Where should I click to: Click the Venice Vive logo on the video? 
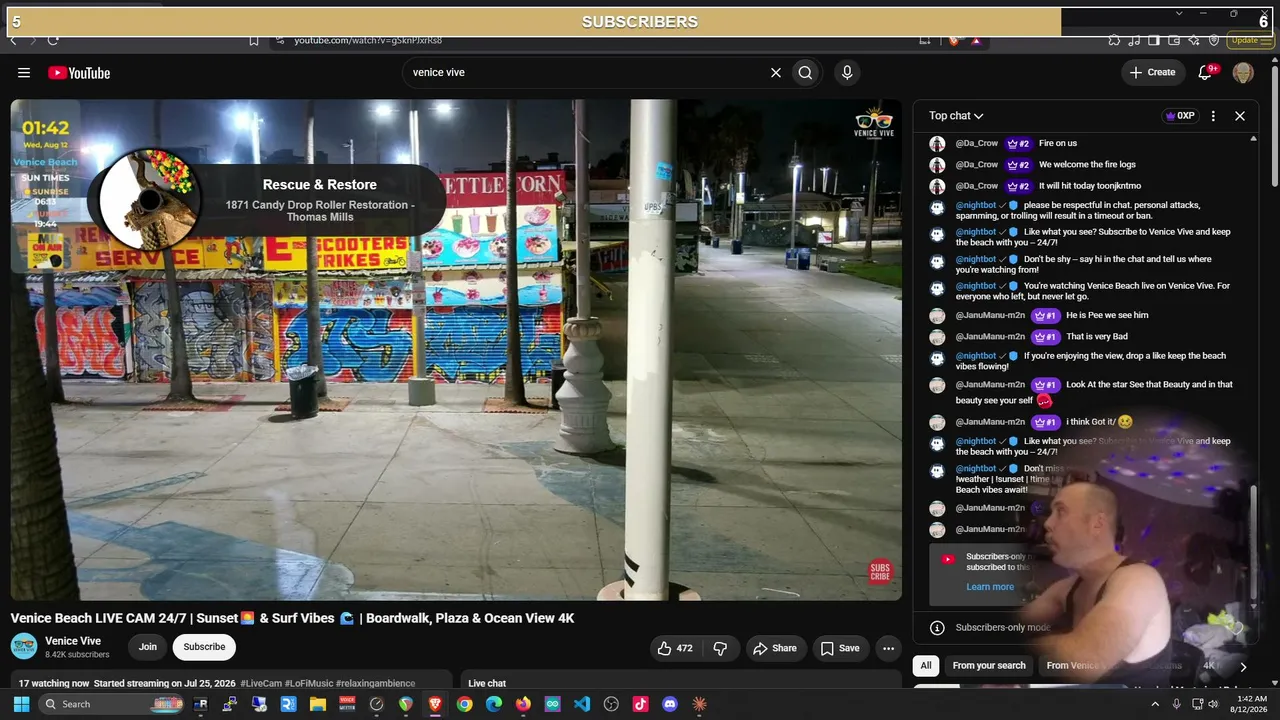(x=874, y=123)
